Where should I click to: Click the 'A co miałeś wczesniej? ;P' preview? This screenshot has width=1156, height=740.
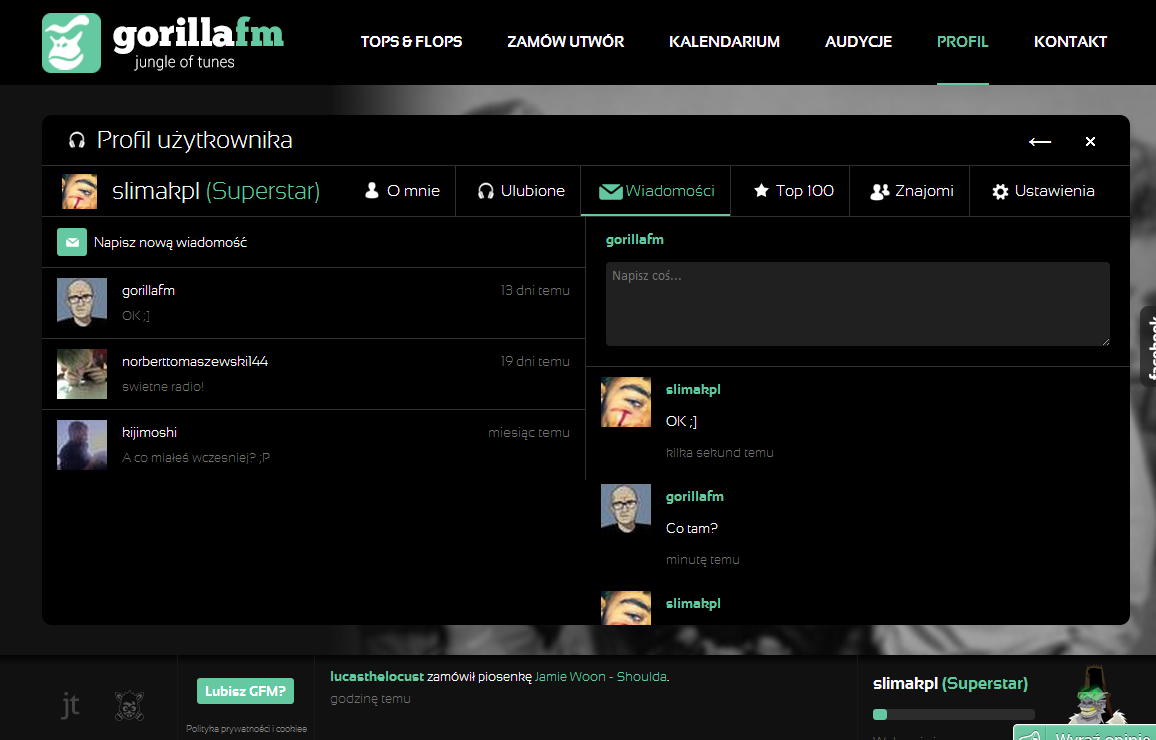[196, 458]
